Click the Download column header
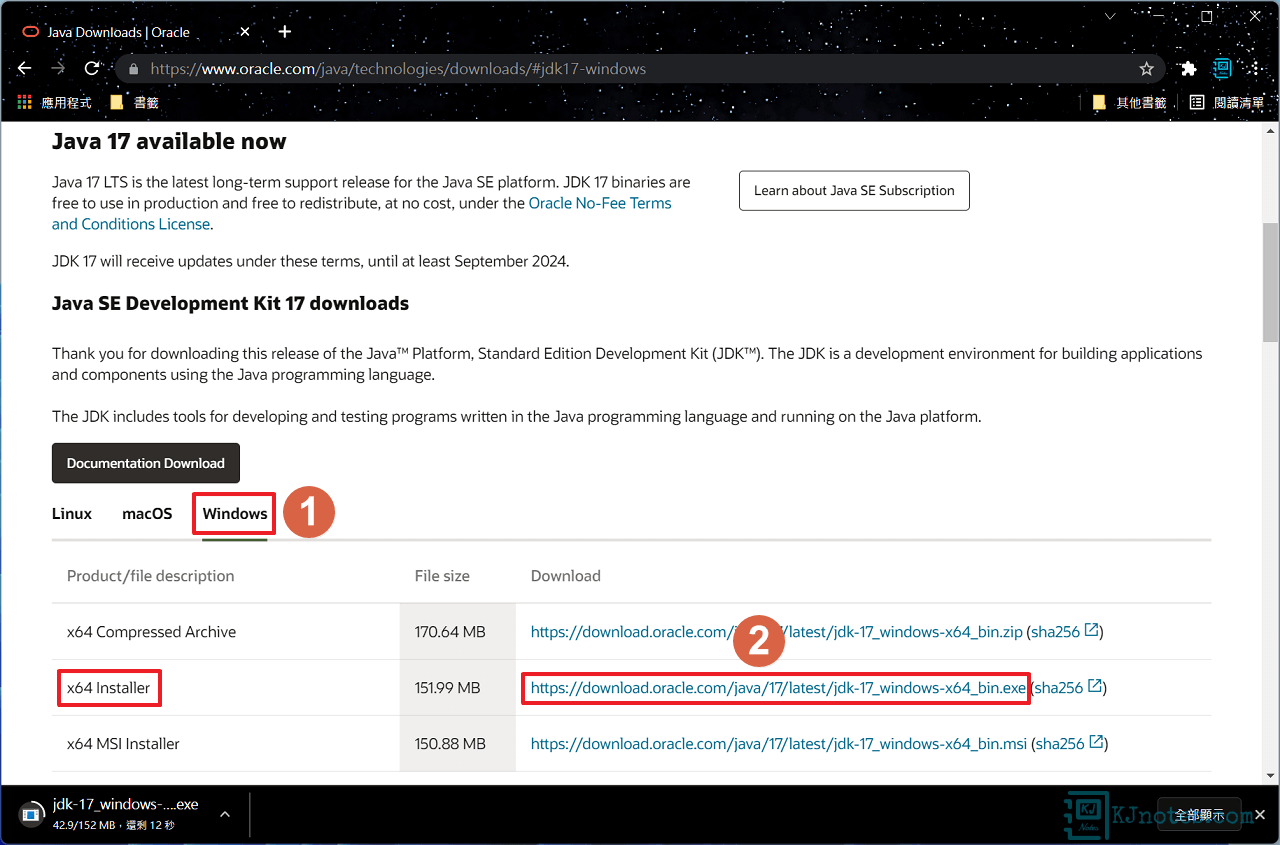 click(566, 576)
